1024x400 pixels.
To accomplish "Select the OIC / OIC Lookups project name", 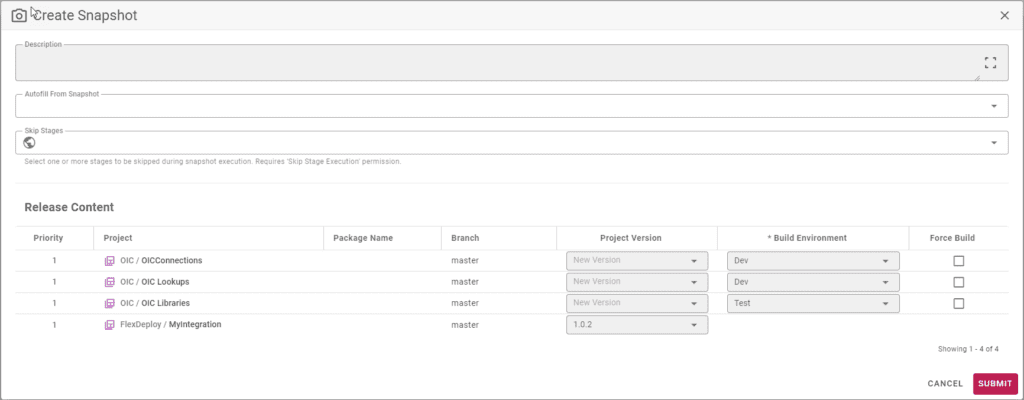I will pos(155,282).
